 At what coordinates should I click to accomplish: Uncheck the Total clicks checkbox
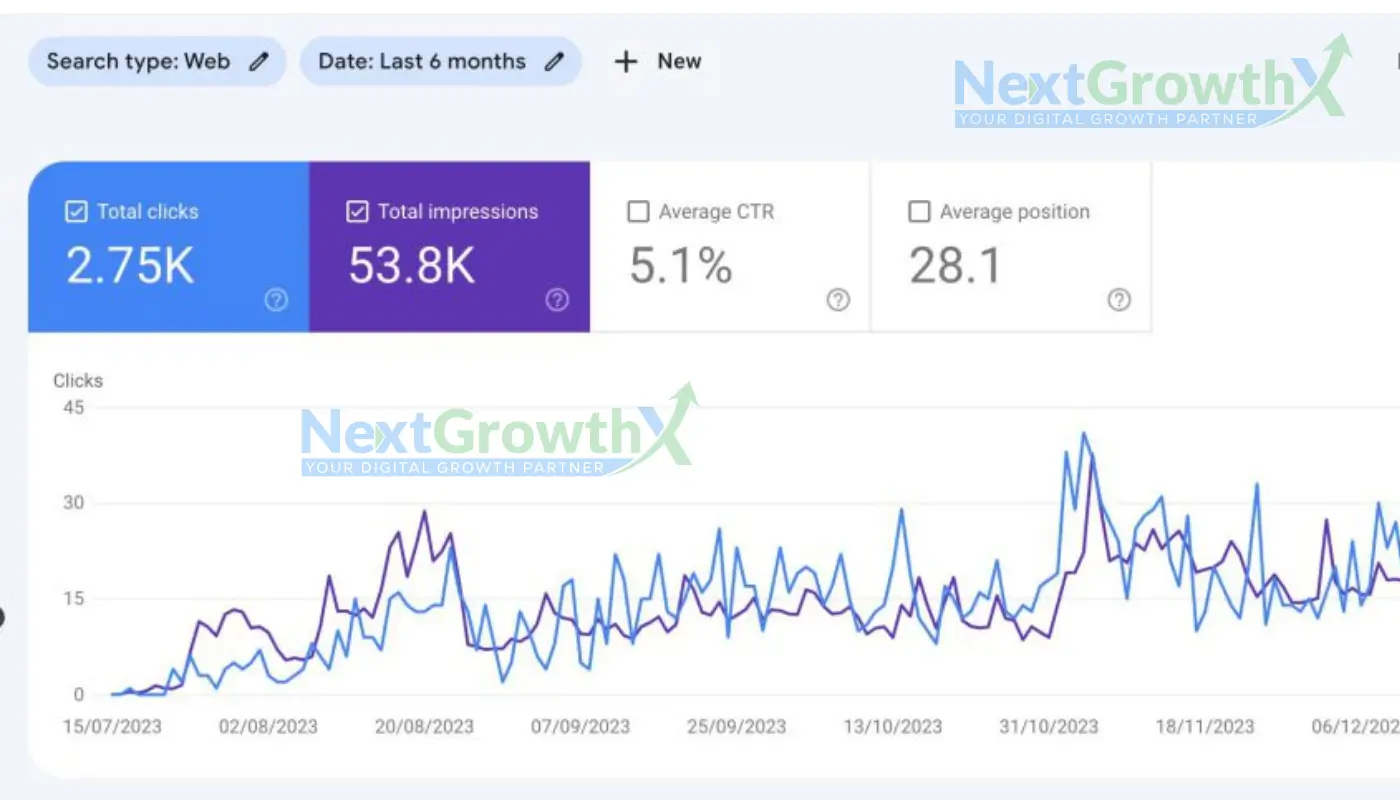tap(76, 212)
